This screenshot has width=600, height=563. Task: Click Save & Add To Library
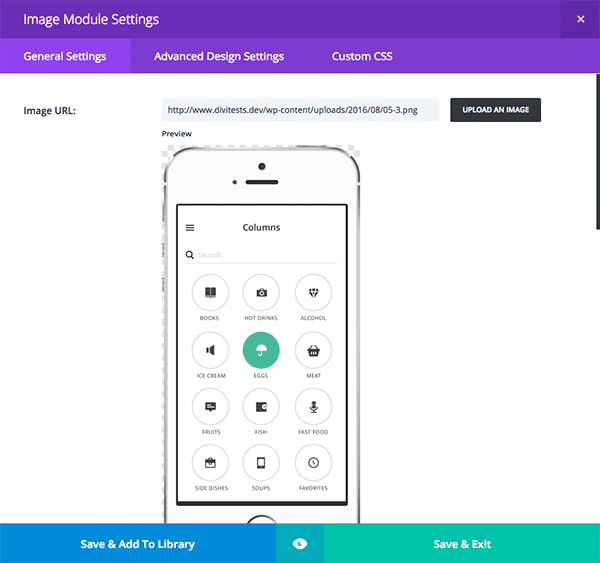(x=138, y=544)
